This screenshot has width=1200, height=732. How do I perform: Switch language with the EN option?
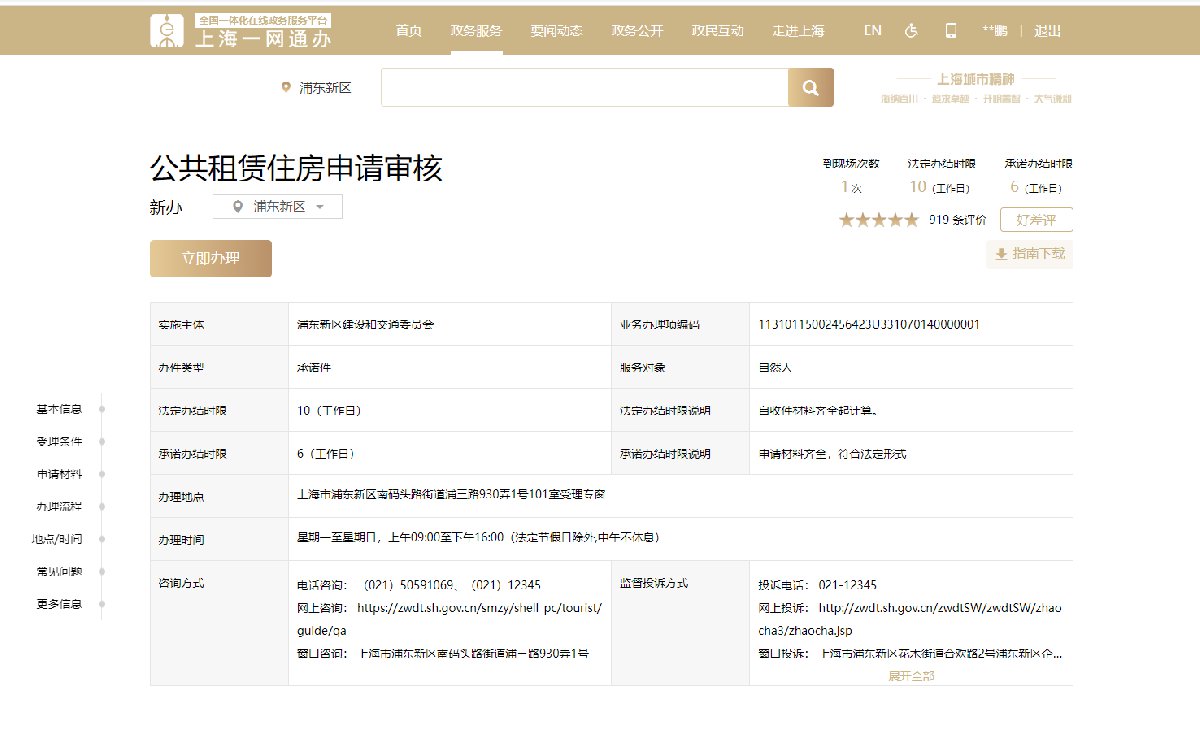(873, 30)
